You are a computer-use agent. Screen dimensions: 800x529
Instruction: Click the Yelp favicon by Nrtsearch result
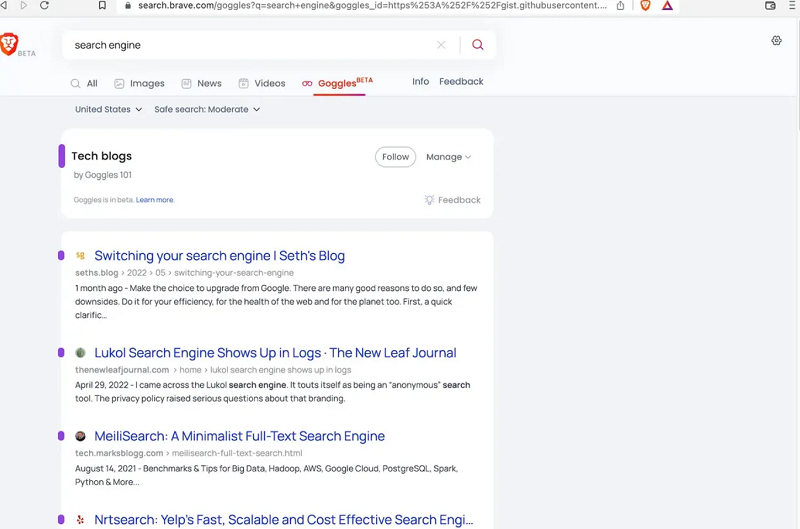pos(80,520)
